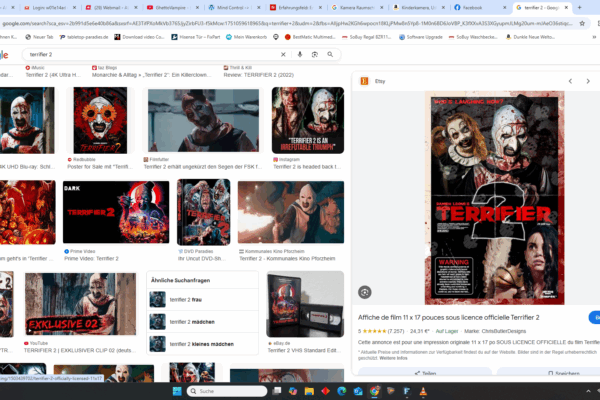Click the Windows taskbar Suche field
This screenshot has width=600, height=400.
click(x=227, y=391)
